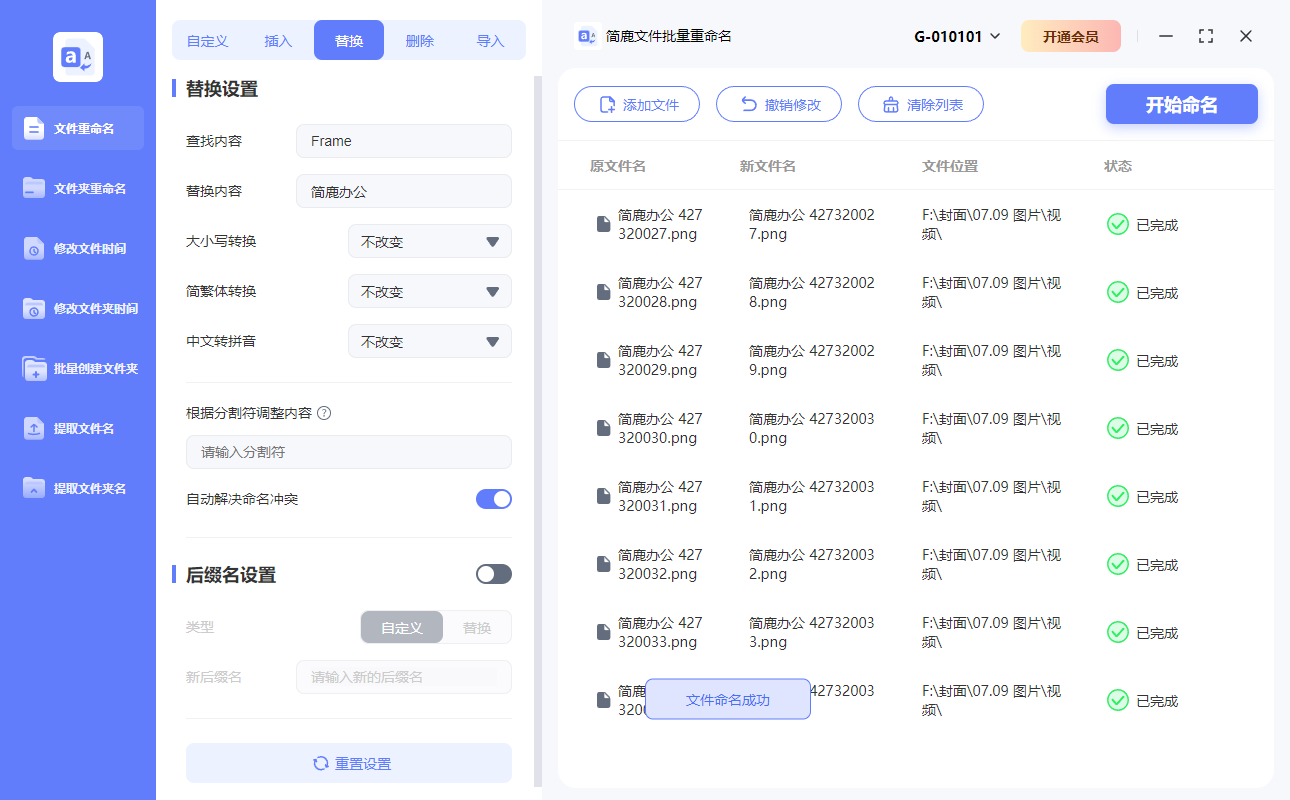This screenshot has height=800, width=1290.
Task: Click the 文件位置 column header
Action: [x=950, y=166]
